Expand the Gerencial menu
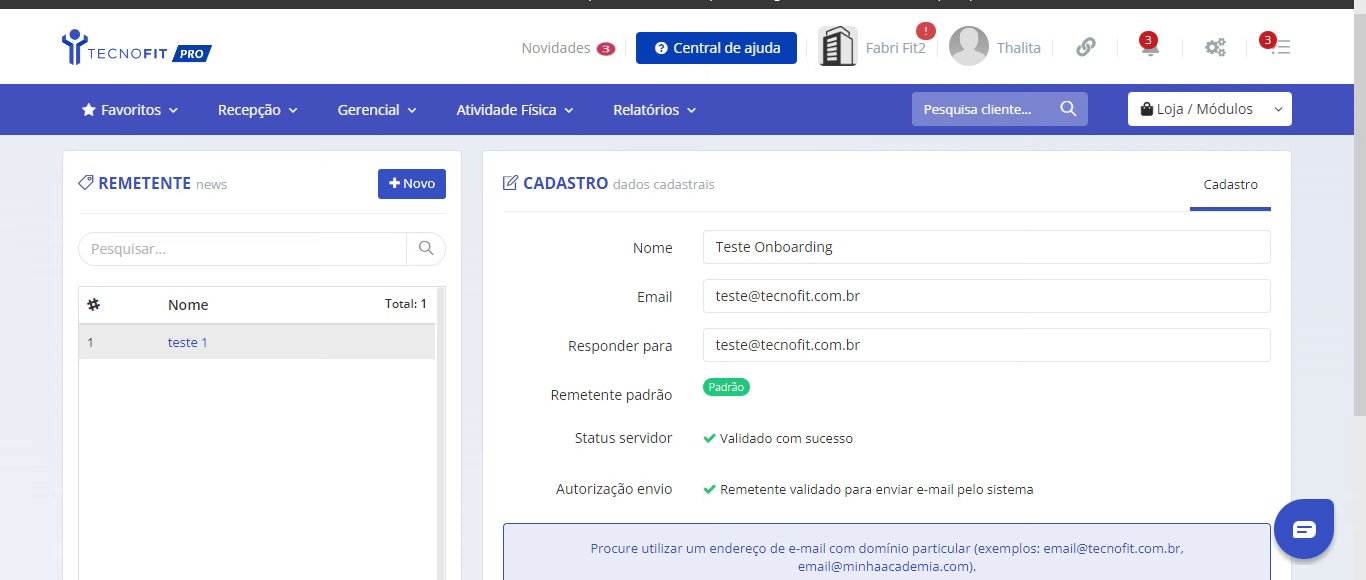This screenshot has width=1366, height=580. [377, 110]
